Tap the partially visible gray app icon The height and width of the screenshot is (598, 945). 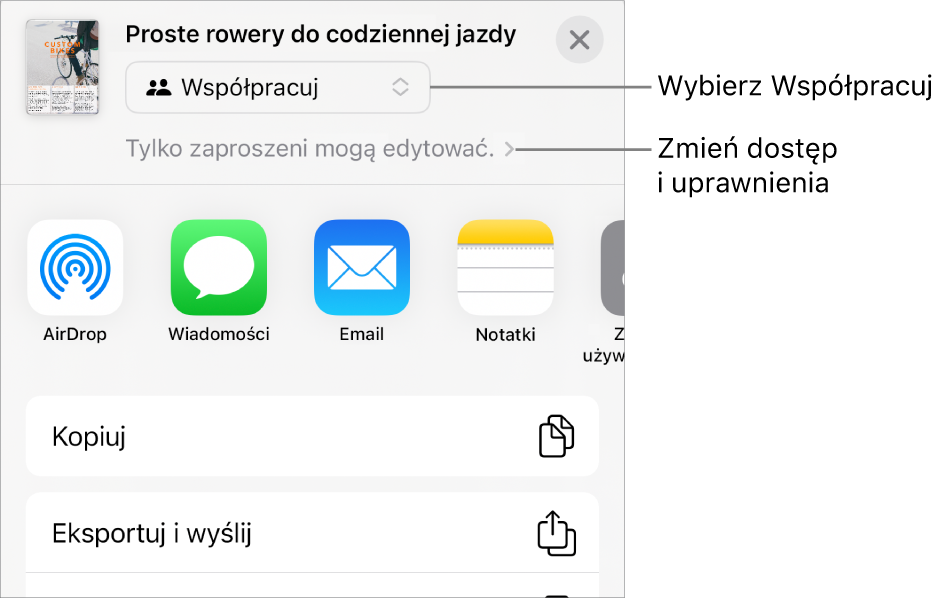coord(613,268)
